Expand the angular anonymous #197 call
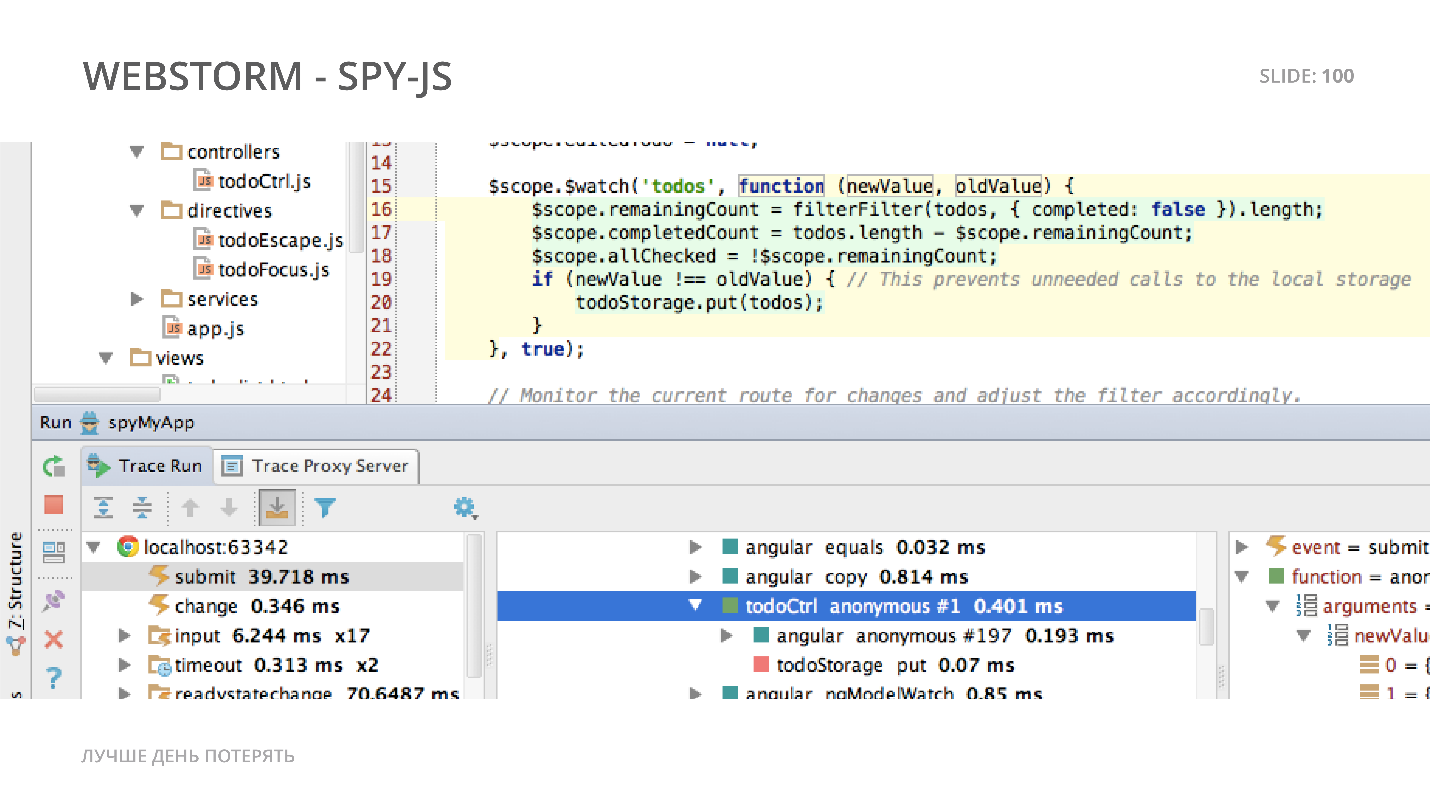The height and width of the screenshot is (804, 1430). (x=727, y=636)
